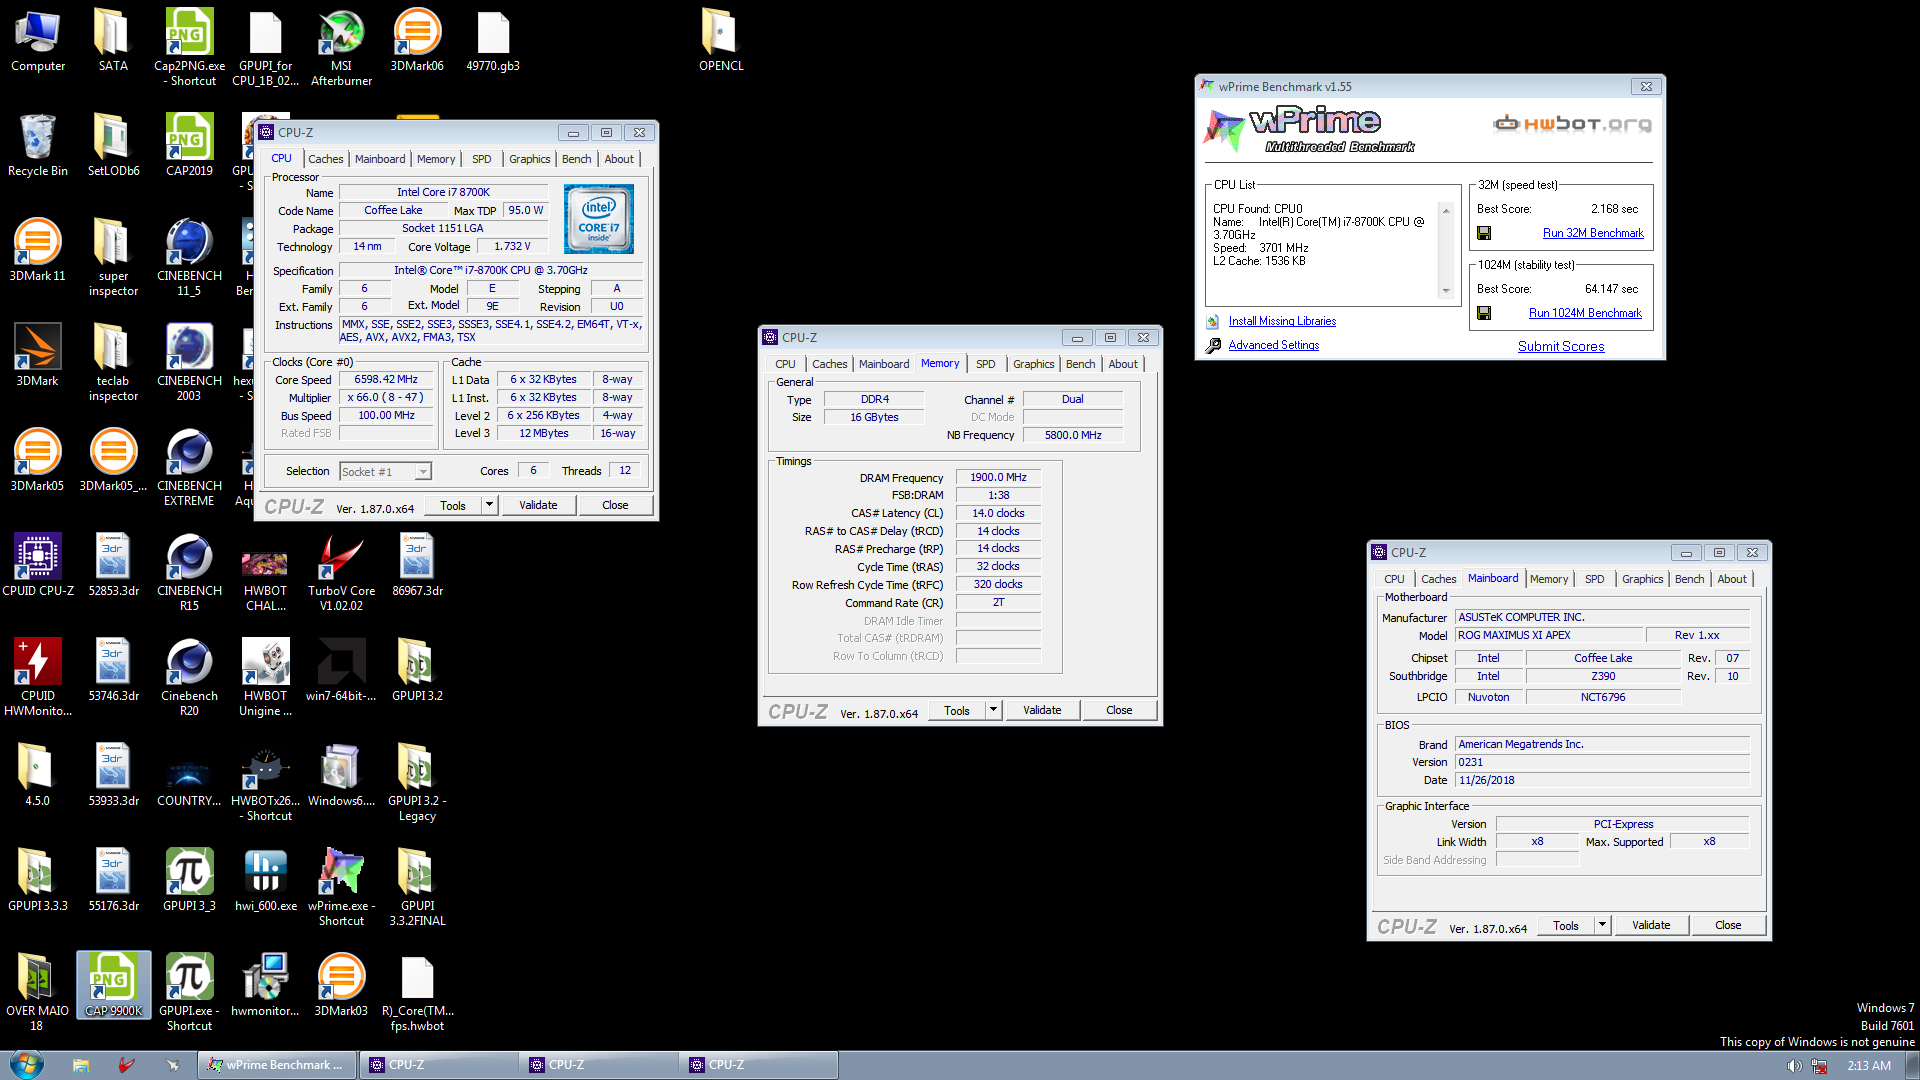The width and height of the screenshot is (1920, 1080).
Task: Launch 3DMark 11 shortcut
Action: 38,251
